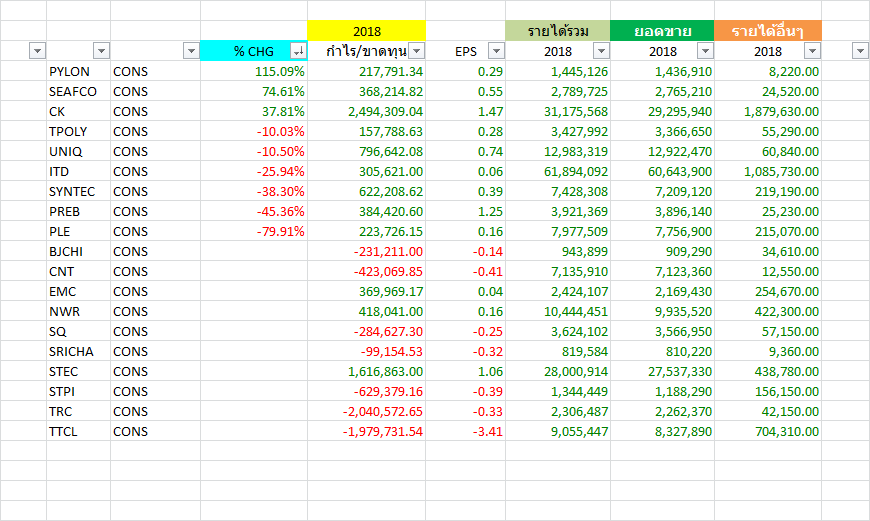Image resolution: width=870 pixels, height=521 pixels.
Task: Select the UNIQ ticker cell
Action: click(78, 151)
